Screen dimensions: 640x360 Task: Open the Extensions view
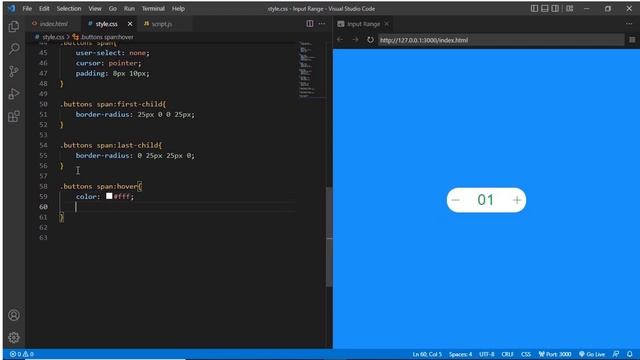coord(14,116)
